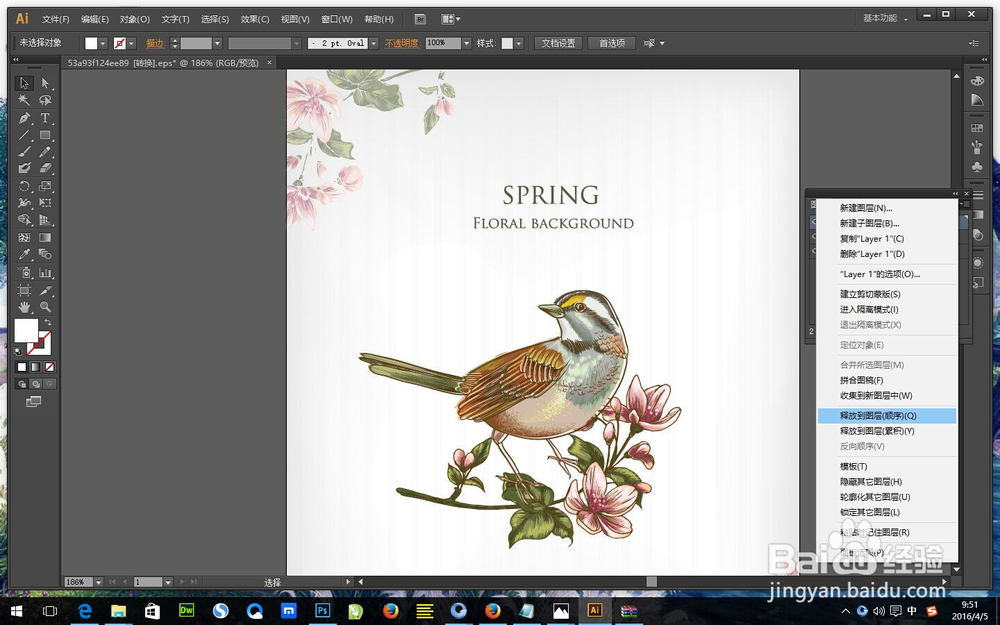The width and height of the screenshot is (1000, 625).
Task: Open brush definition 2 pt. Oval dropdown
Action: pyautogui.click(x=374, y=43)
